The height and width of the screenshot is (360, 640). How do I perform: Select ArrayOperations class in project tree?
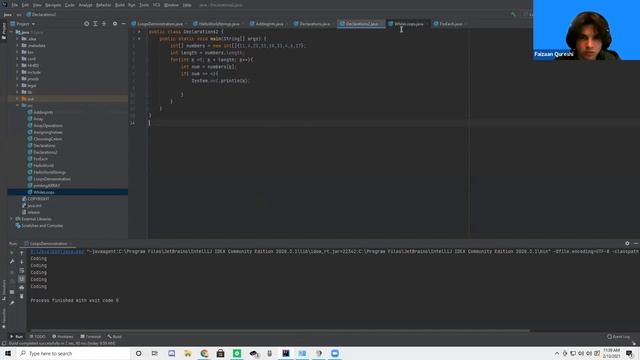click(48, 126)
